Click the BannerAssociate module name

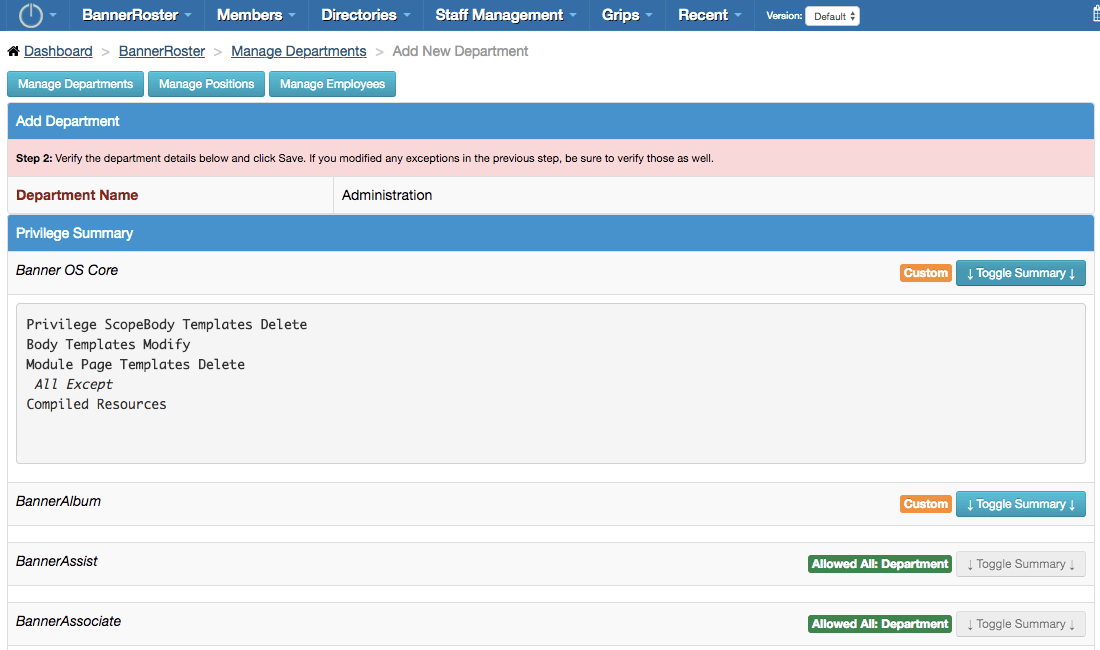[x=69, y=621]
